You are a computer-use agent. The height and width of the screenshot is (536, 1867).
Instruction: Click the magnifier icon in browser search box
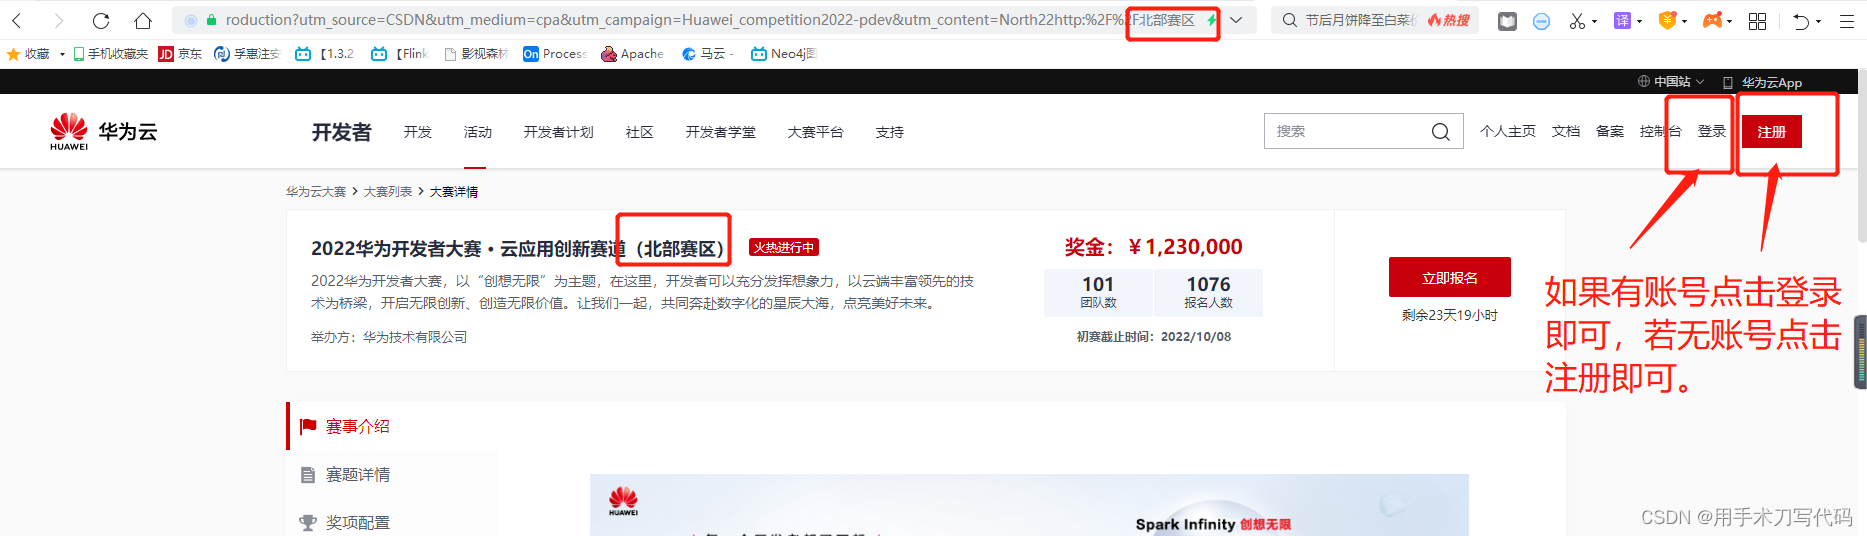pos(1290,20)
